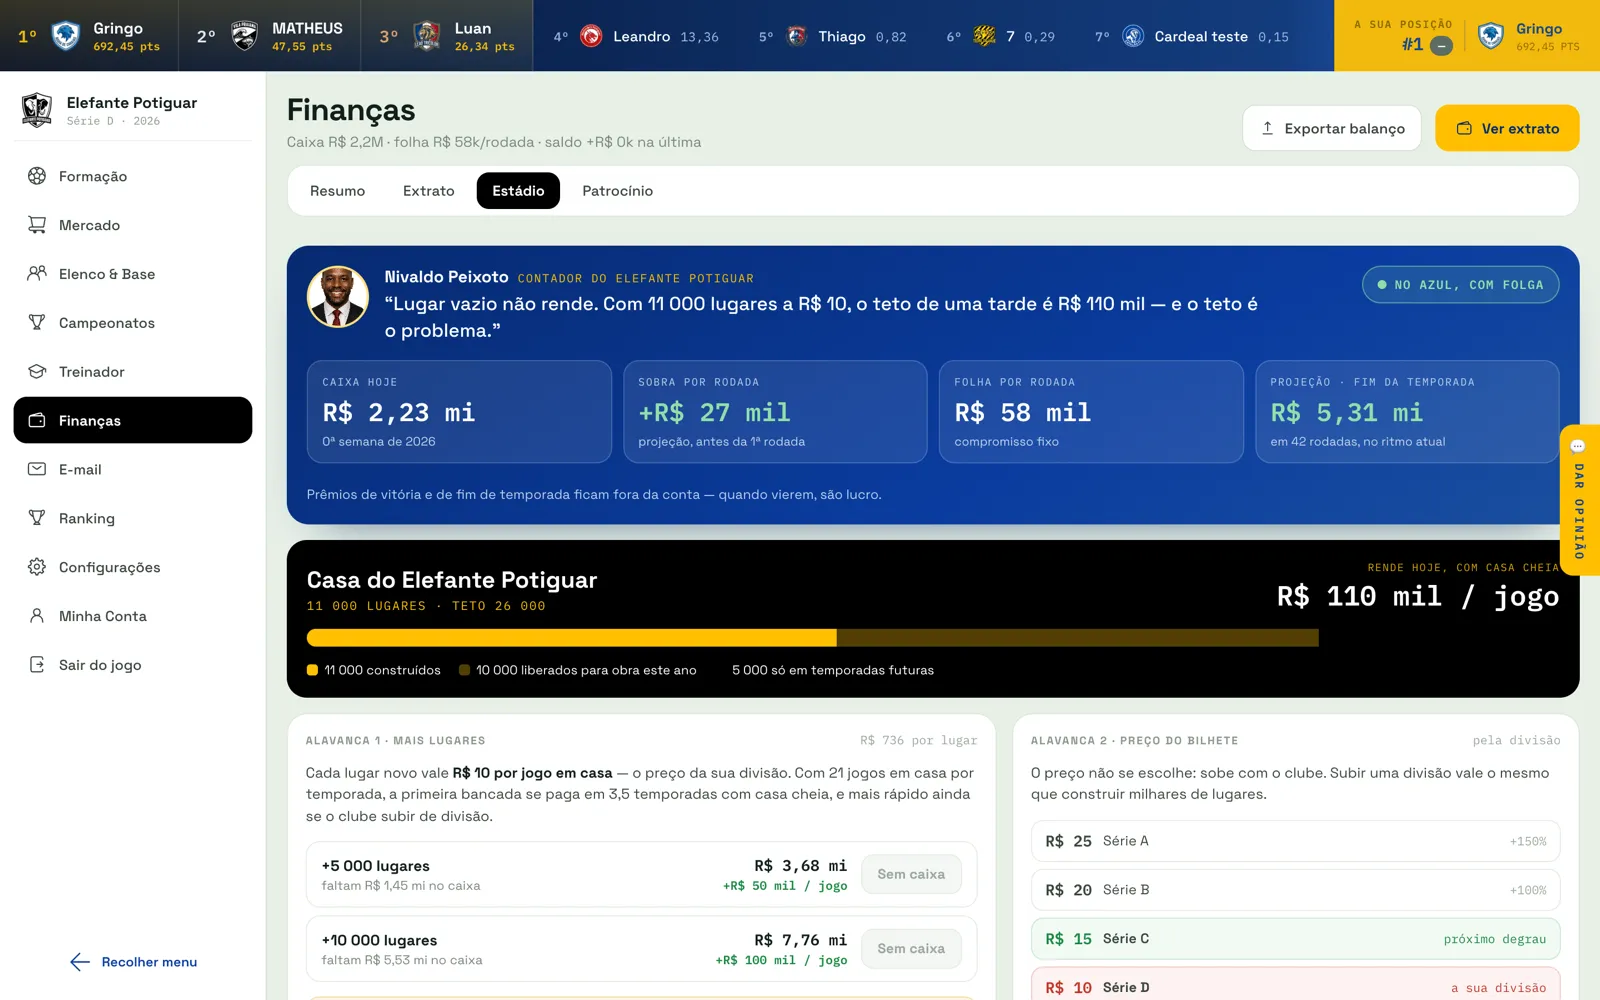Click the chat bubble on Dar opinião tab

click(x=1578, y=446)
